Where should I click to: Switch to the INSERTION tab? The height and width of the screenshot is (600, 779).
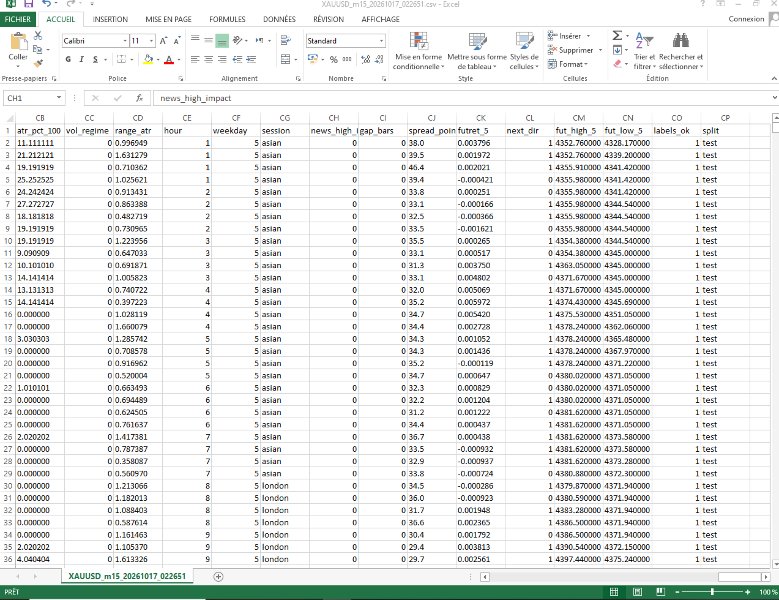(x=110, y=19)
